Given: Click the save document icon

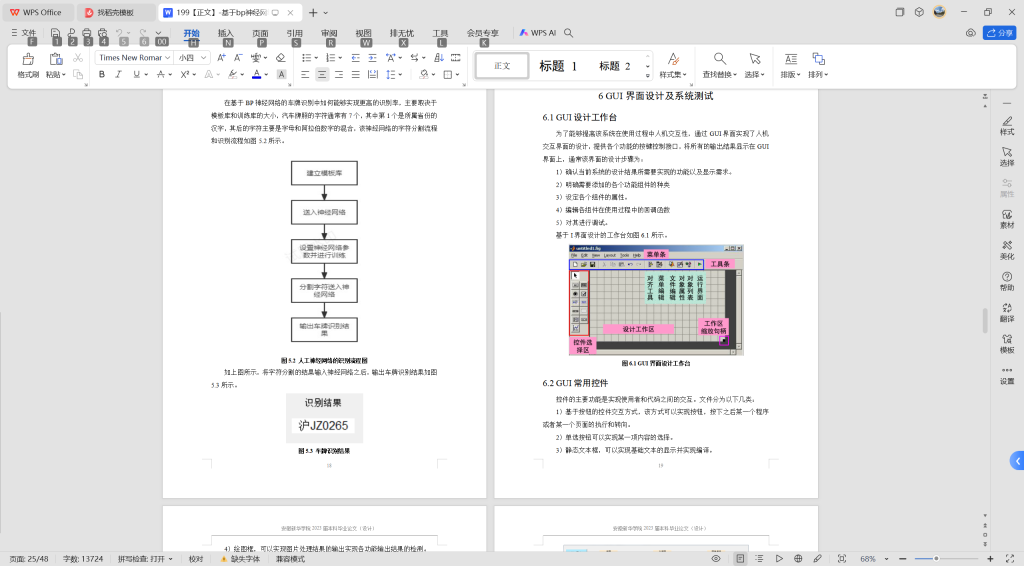Looking at the screenshot, I should pos(56,33).
